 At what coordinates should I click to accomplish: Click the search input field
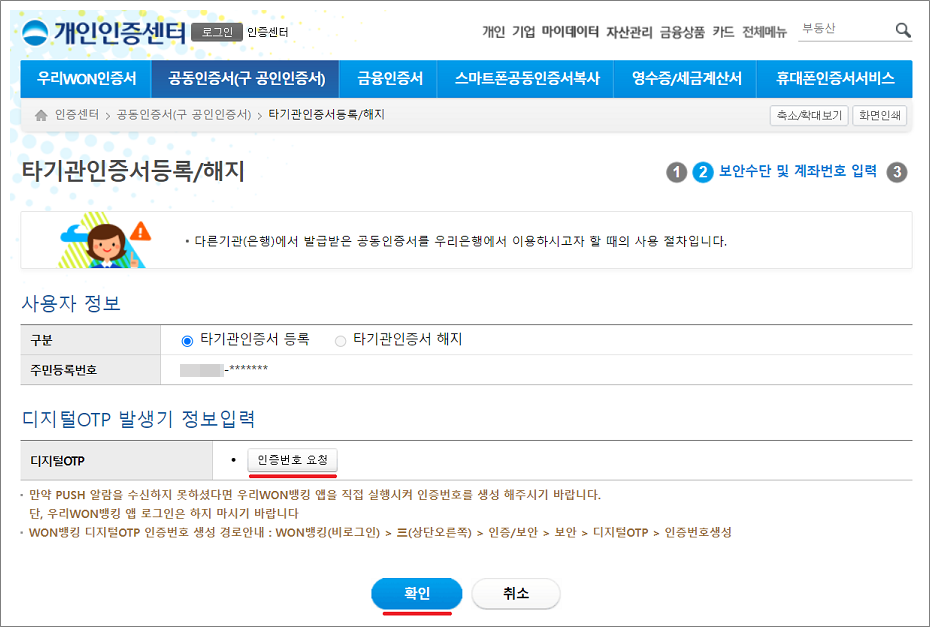[x=845, y=29]
